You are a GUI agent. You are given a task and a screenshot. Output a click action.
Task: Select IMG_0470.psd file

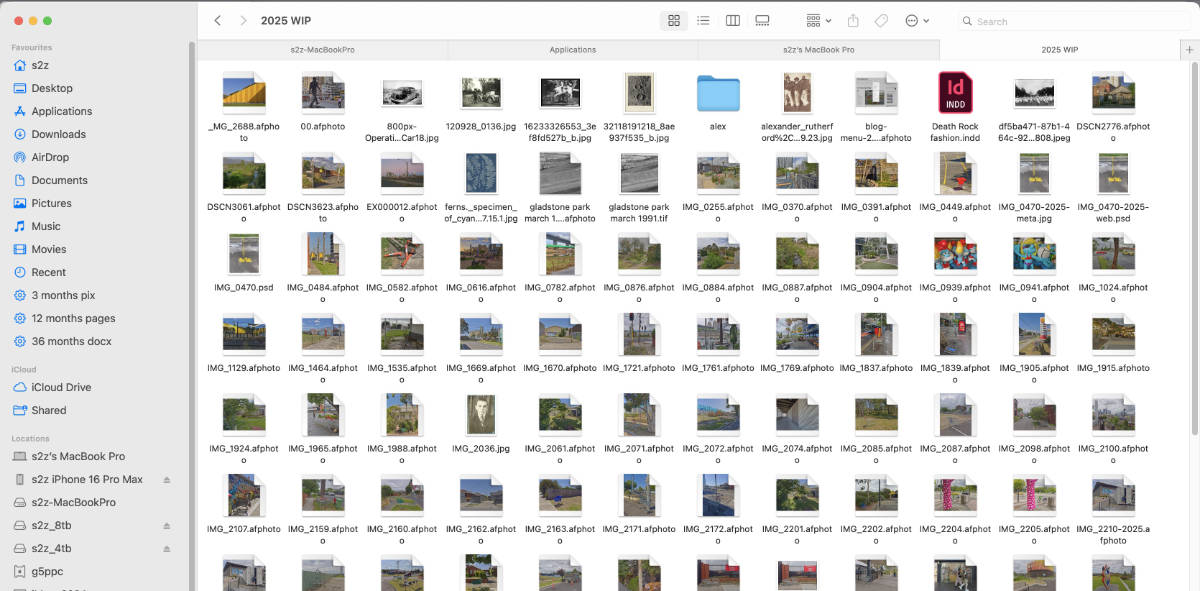coord(243,254)
